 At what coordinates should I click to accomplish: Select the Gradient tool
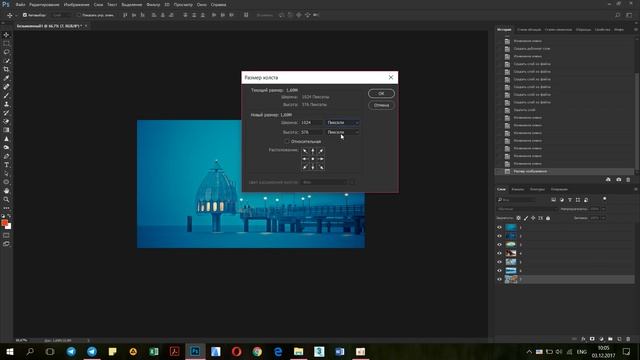(x=6, y=130)
